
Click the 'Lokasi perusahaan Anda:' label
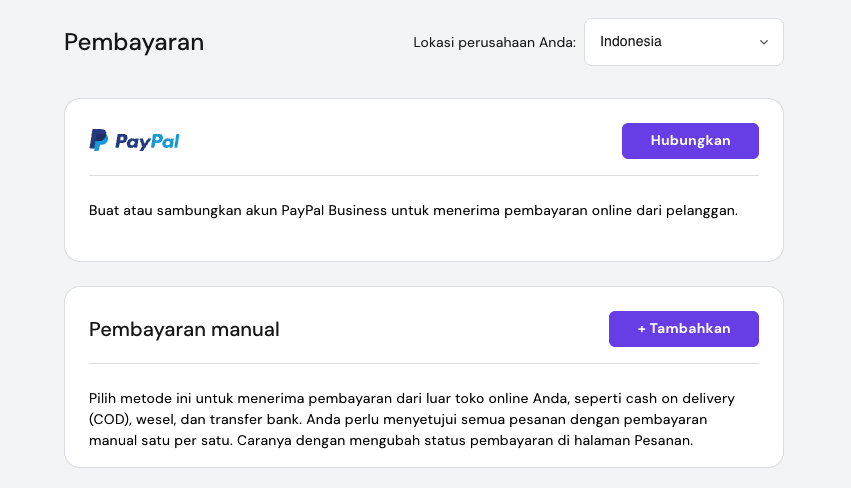[494, 42]
